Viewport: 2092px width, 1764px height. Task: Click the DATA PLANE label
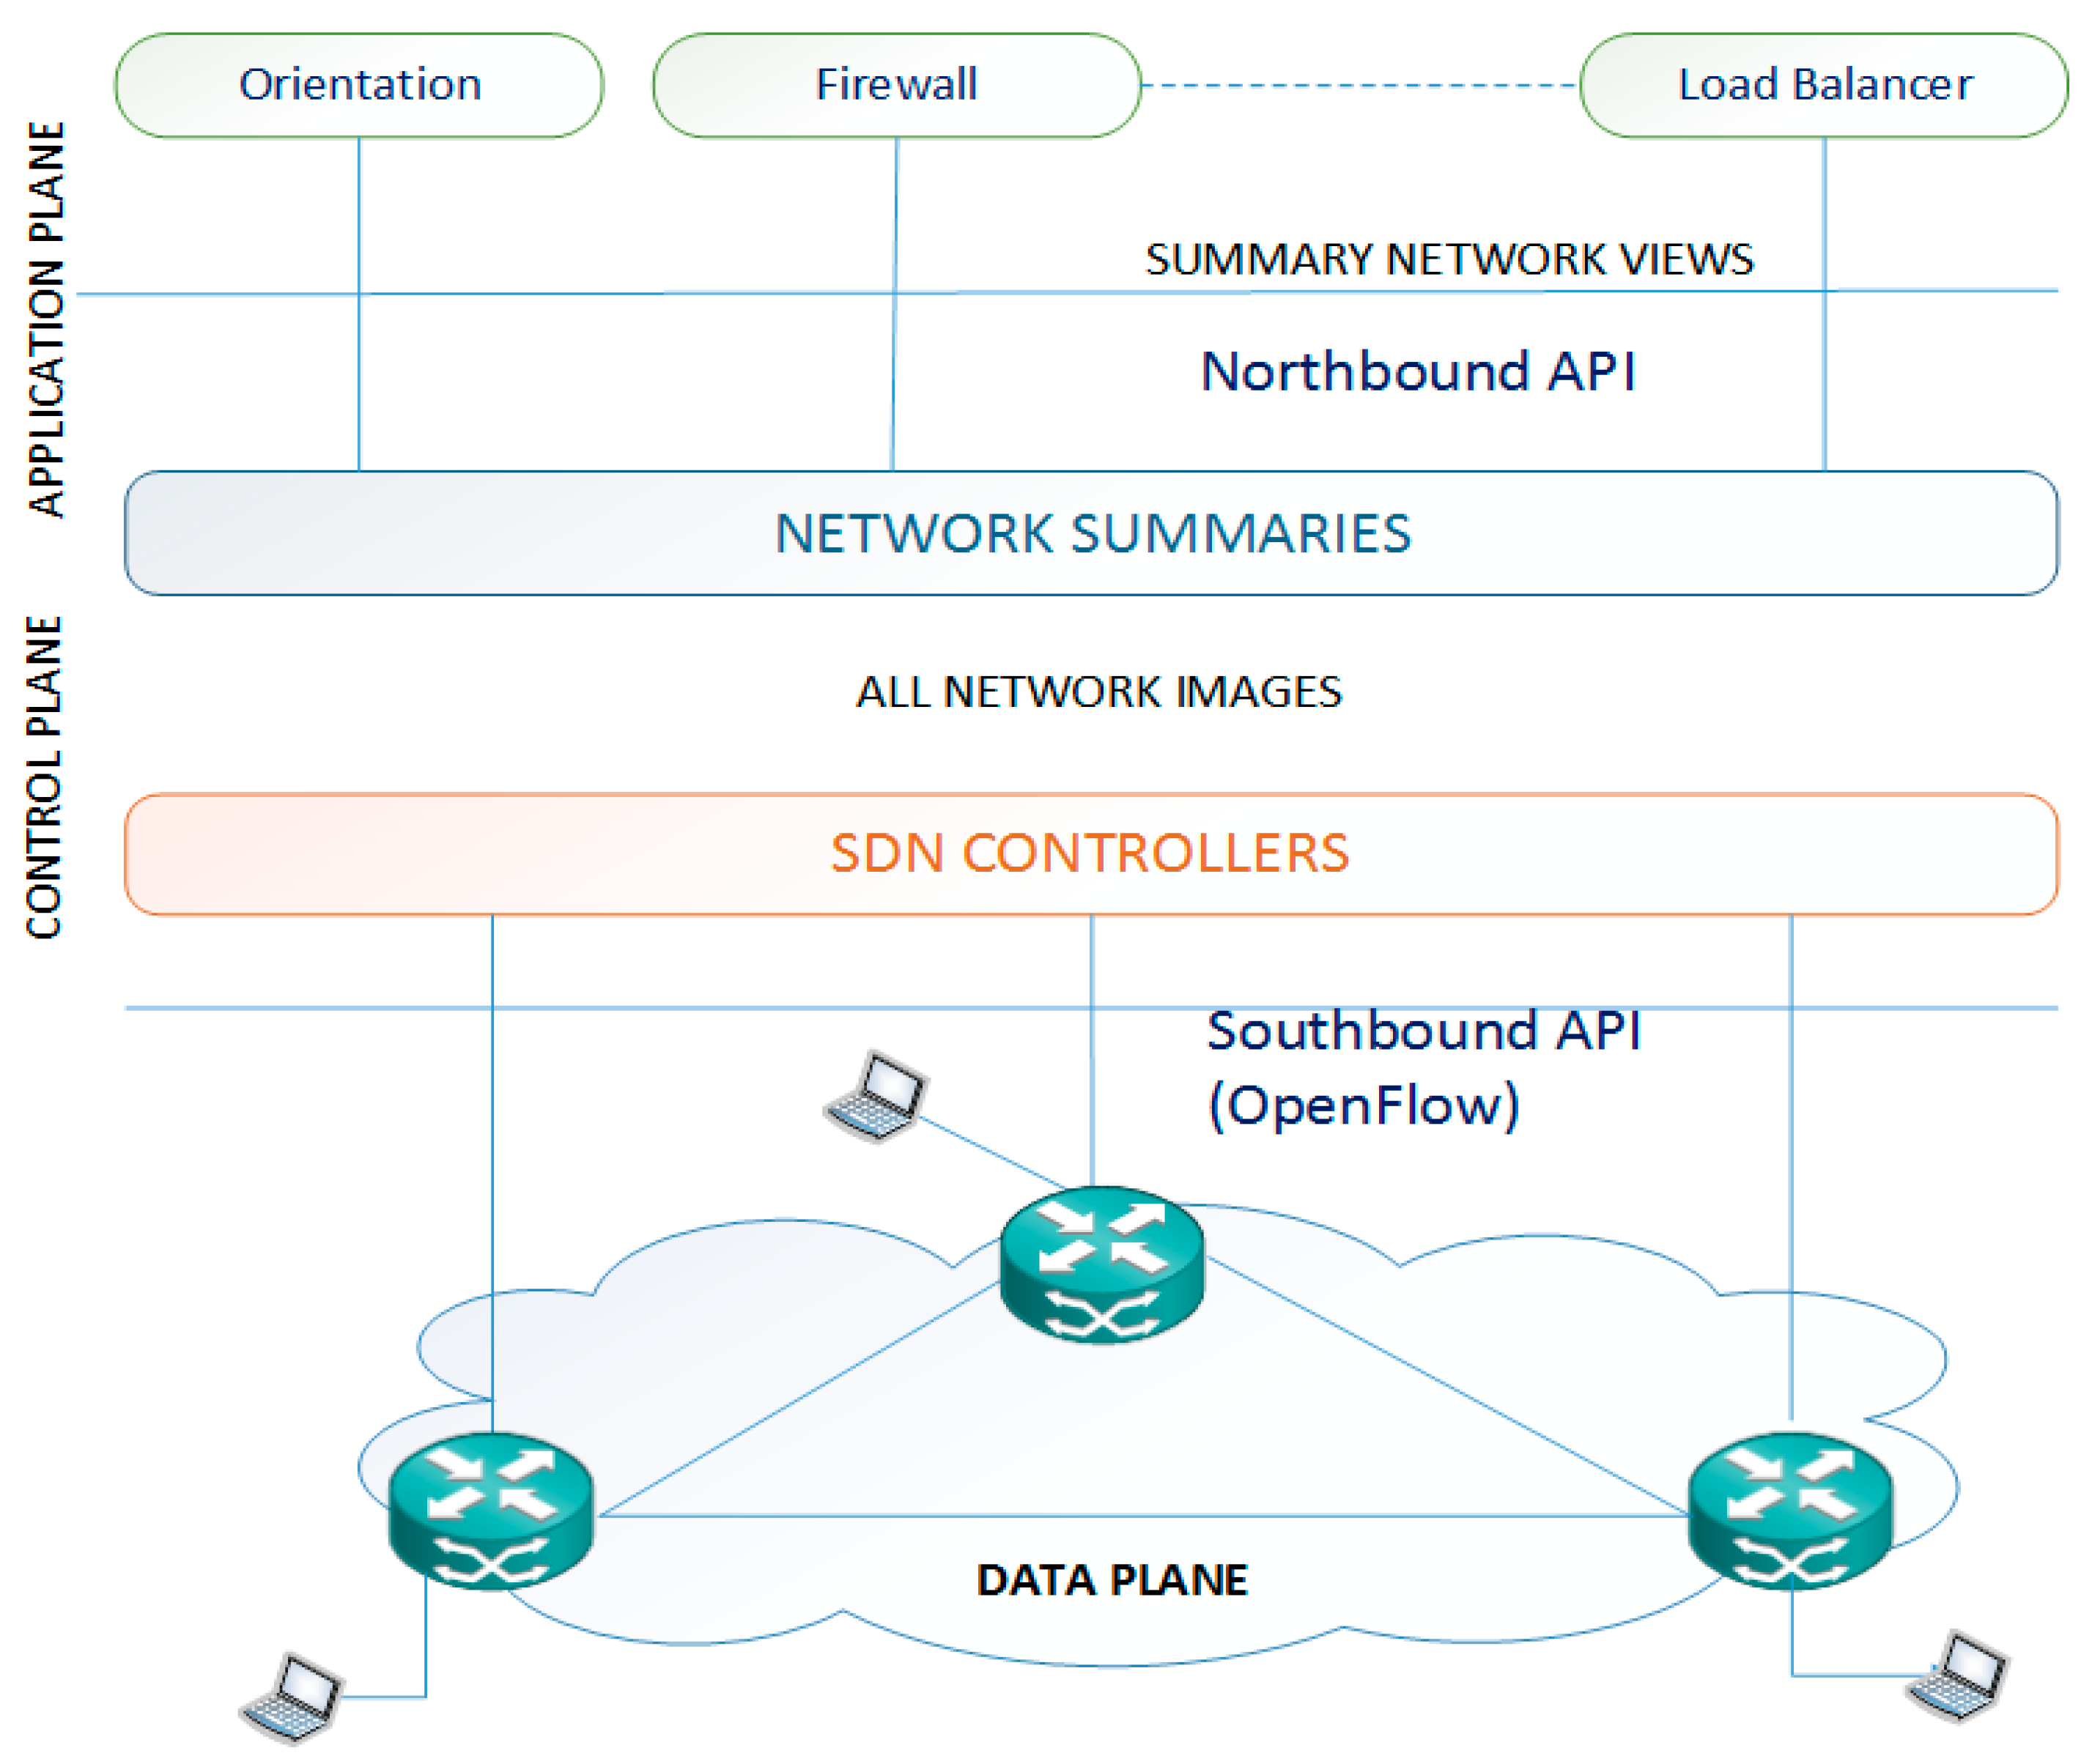tap(1111, 1580)
